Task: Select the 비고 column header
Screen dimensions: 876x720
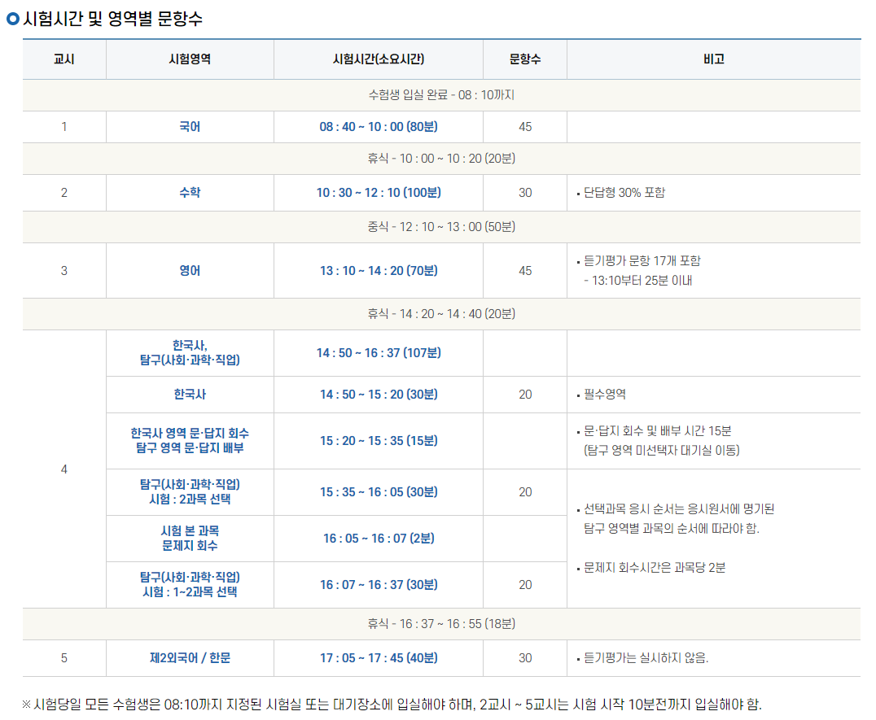Action: point(713,59)
